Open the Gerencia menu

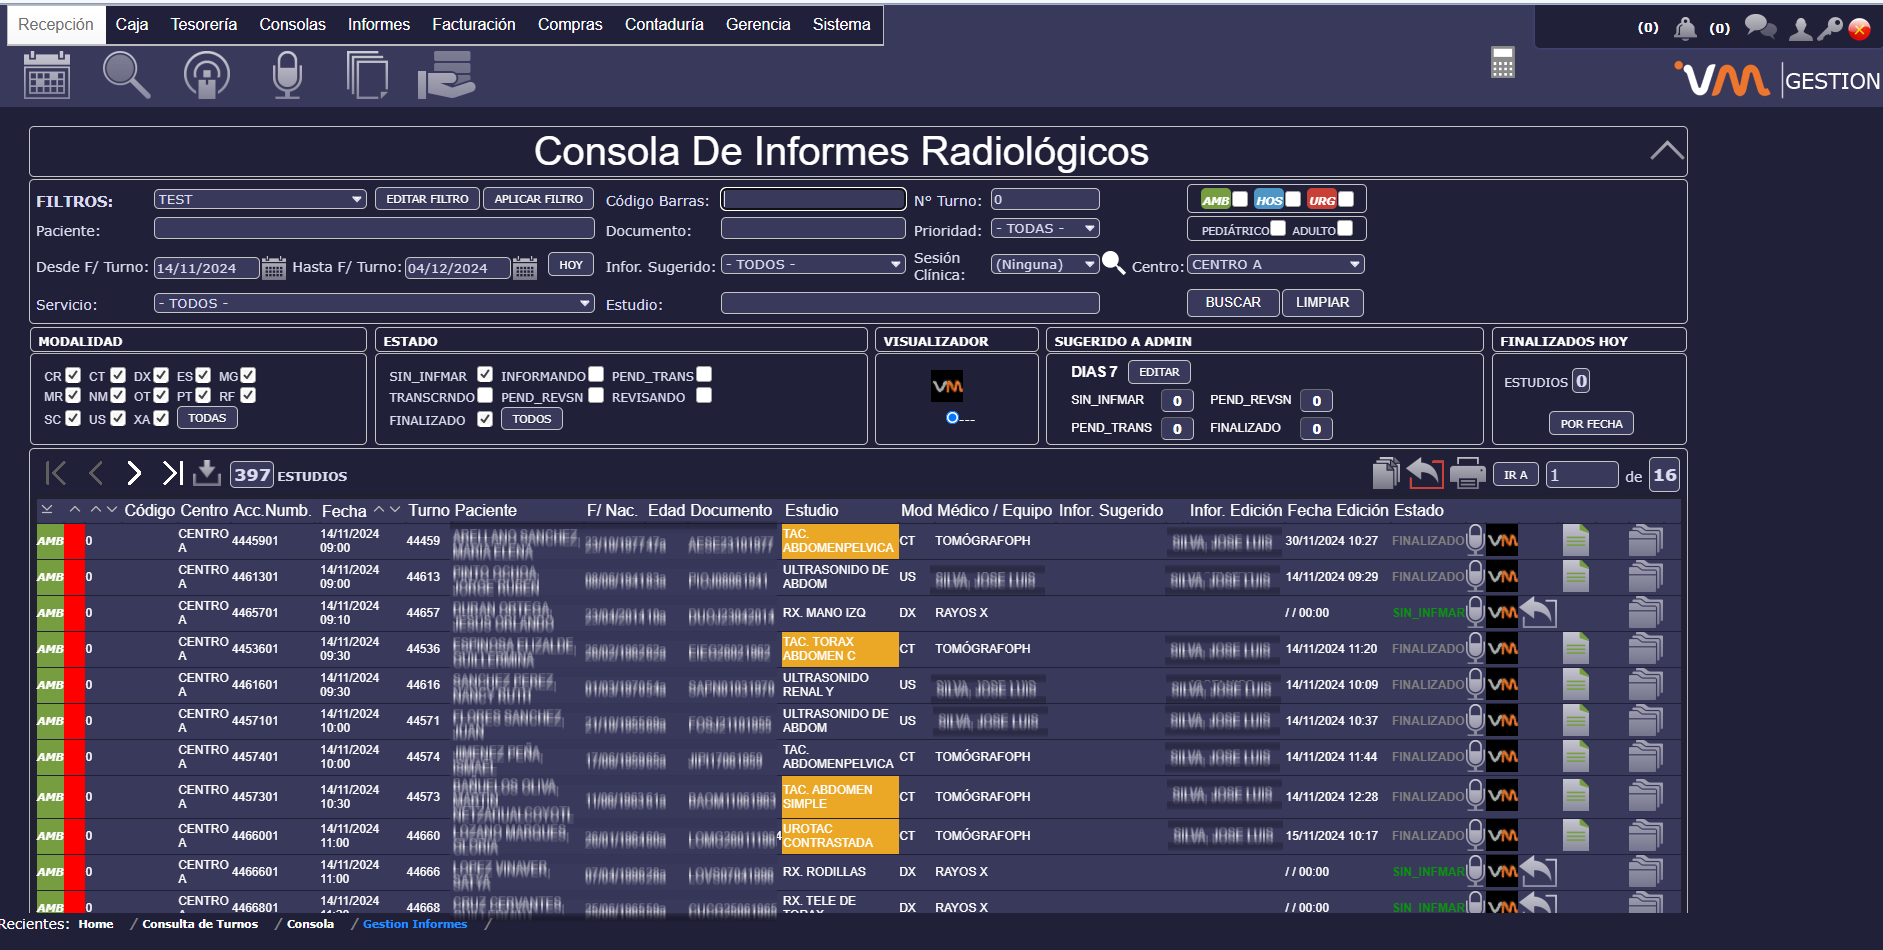[758, 25]
